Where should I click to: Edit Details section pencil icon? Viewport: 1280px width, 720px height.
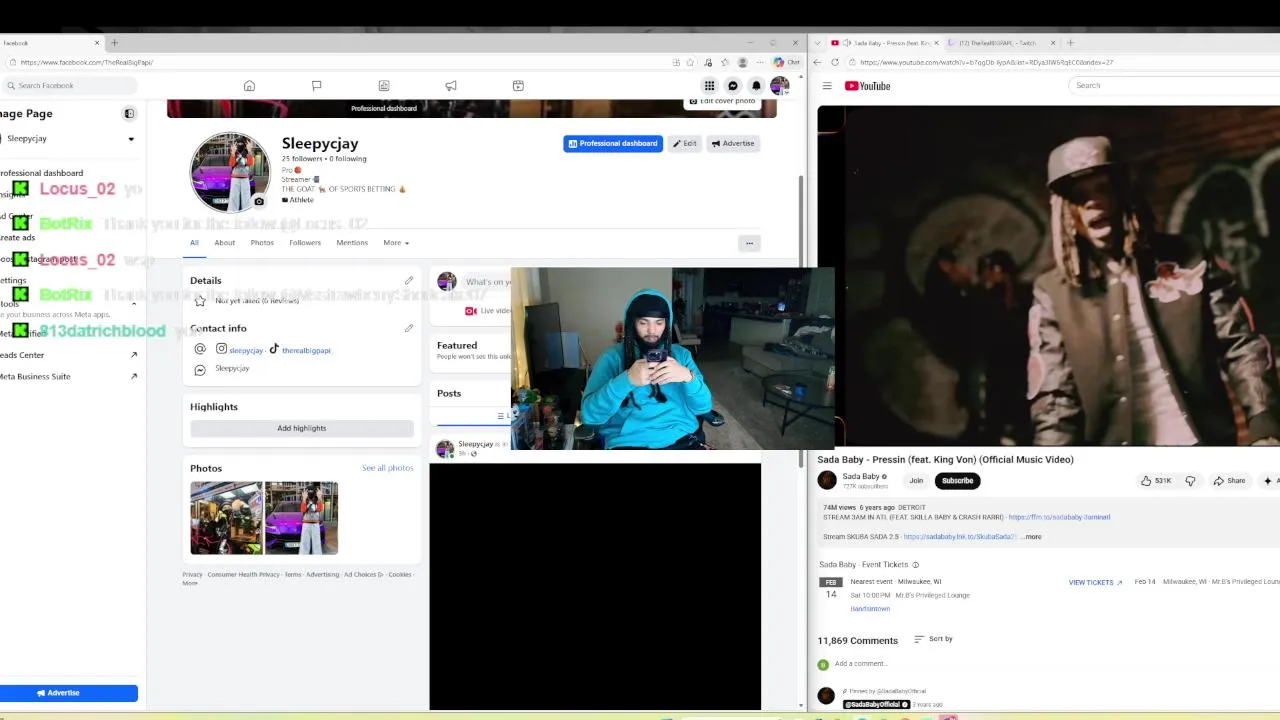(408, 280)
